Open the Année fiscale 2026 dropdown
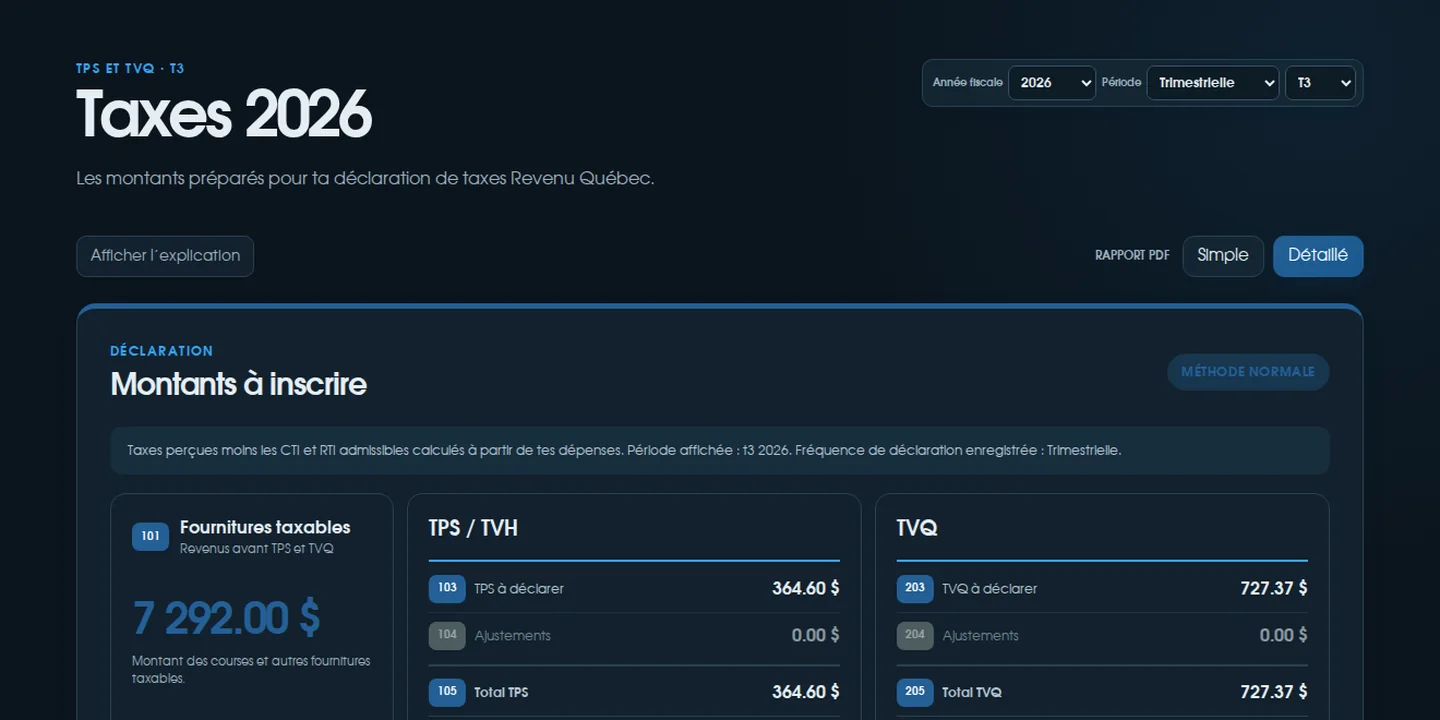Image resolution: width=1440 pixels, height=720 pixels. pyautogui.click(x=1052, y=83)
